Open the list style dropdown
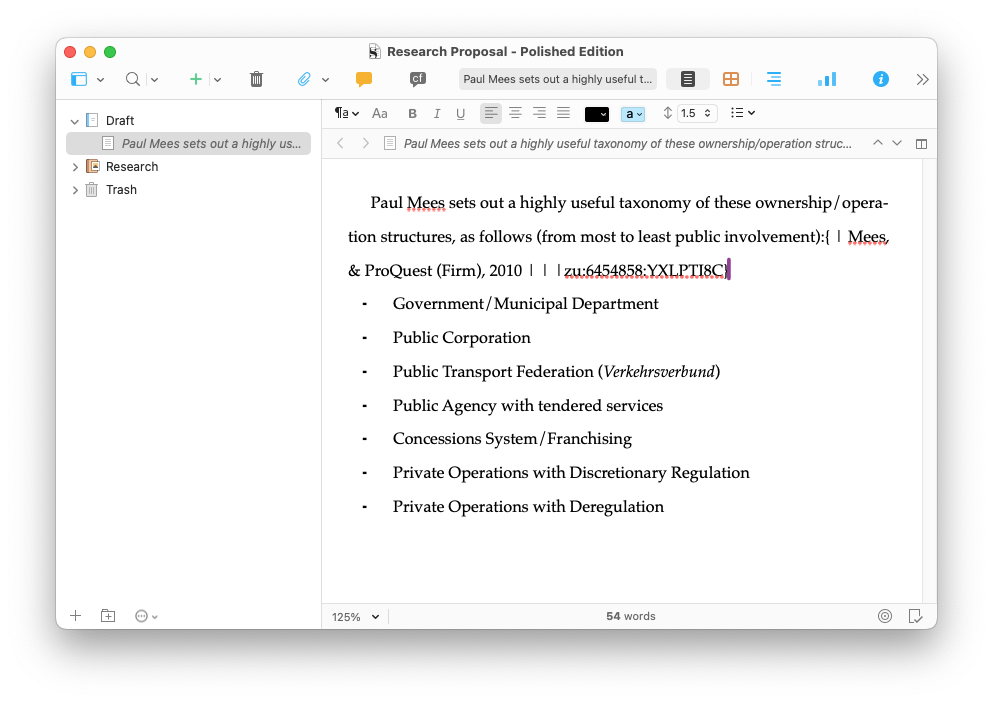 pyautogui.click(x=742, y=113)
